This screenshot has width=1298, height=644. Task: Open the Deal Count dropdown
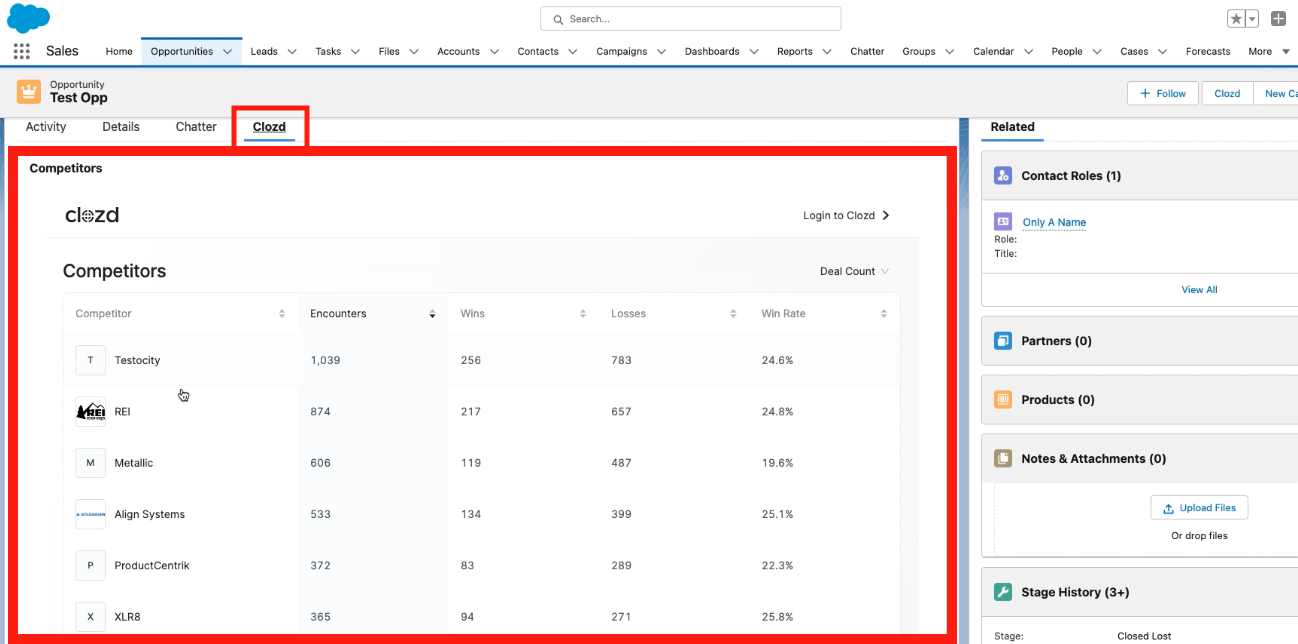point(854,271)
